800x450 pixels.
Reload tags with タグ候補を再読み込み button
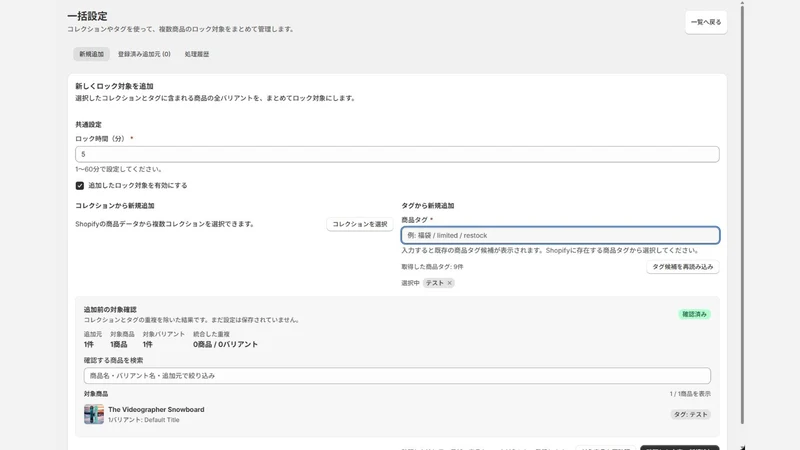(683, 267)
